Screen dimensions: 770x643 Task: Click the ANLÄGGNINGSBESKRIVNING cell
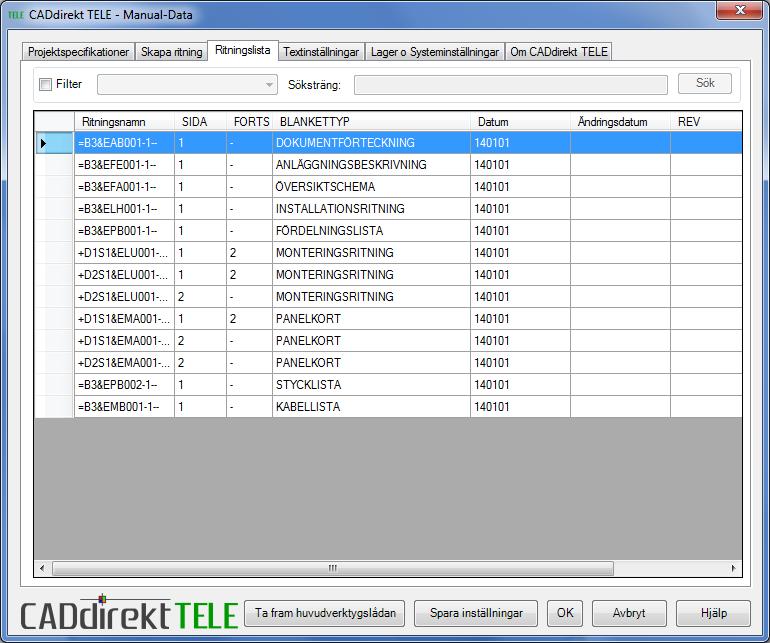point(371,165)
